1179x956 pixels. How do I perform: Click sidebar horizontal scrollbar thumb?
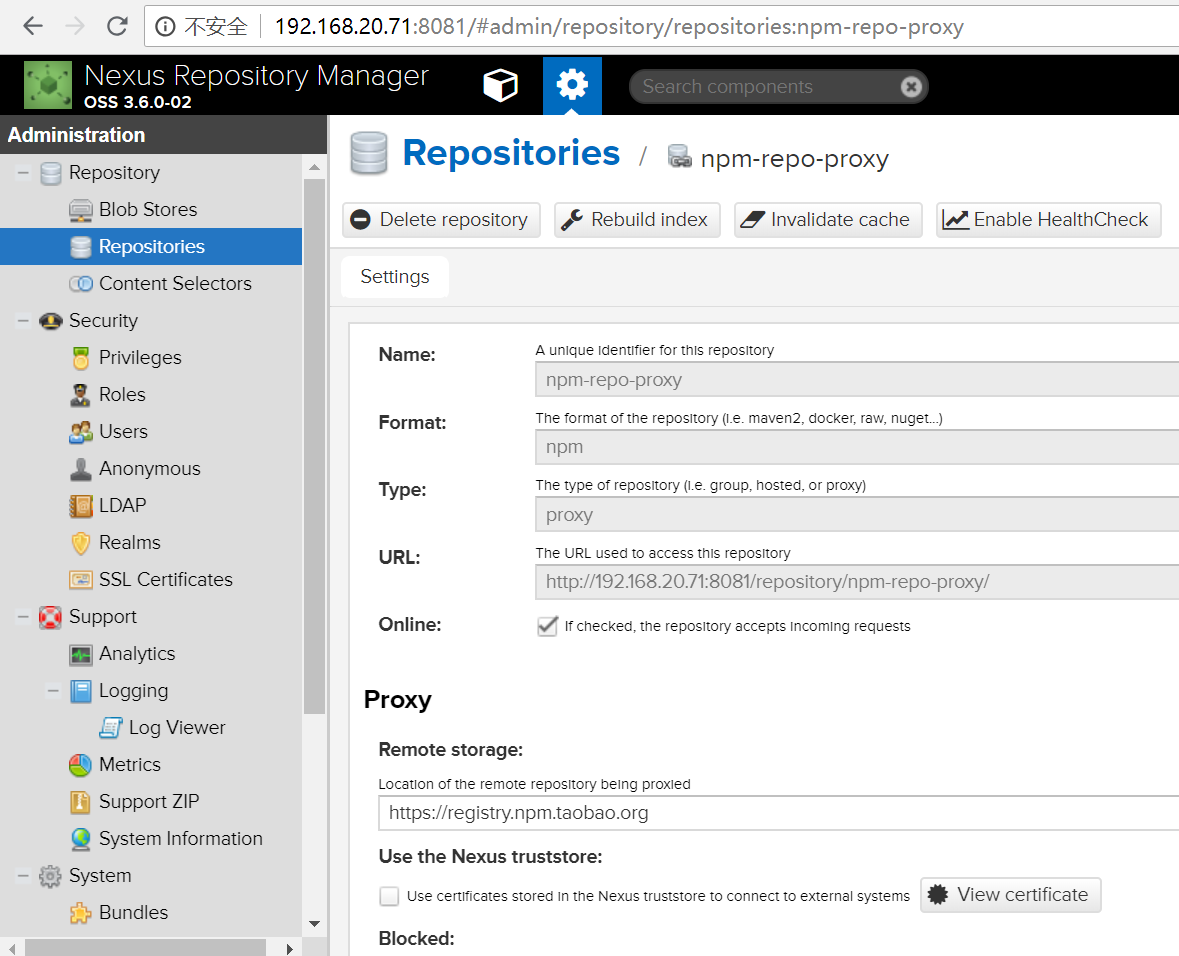tap(145, 948)
